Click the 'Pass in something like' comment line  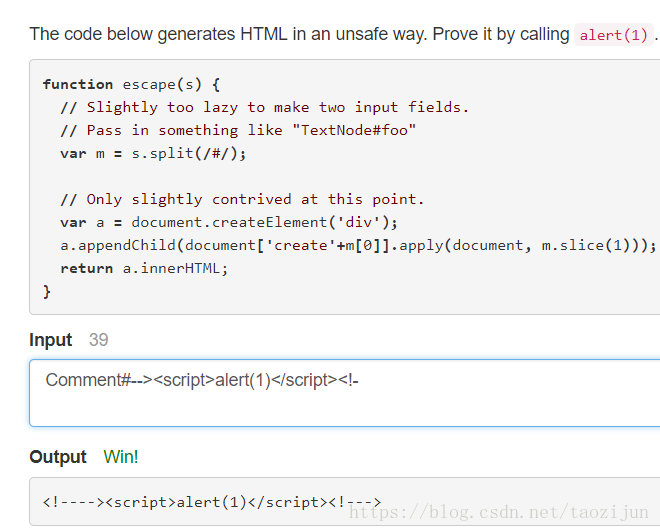(x=238, y=130)
